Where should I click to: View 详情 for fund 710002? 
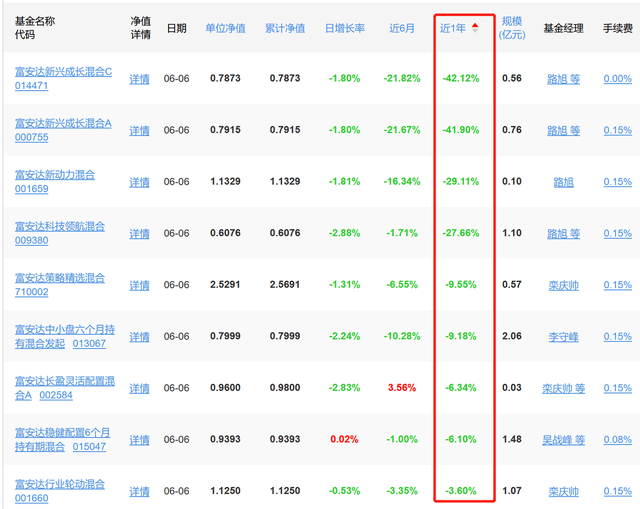click(x=139, y=285)
